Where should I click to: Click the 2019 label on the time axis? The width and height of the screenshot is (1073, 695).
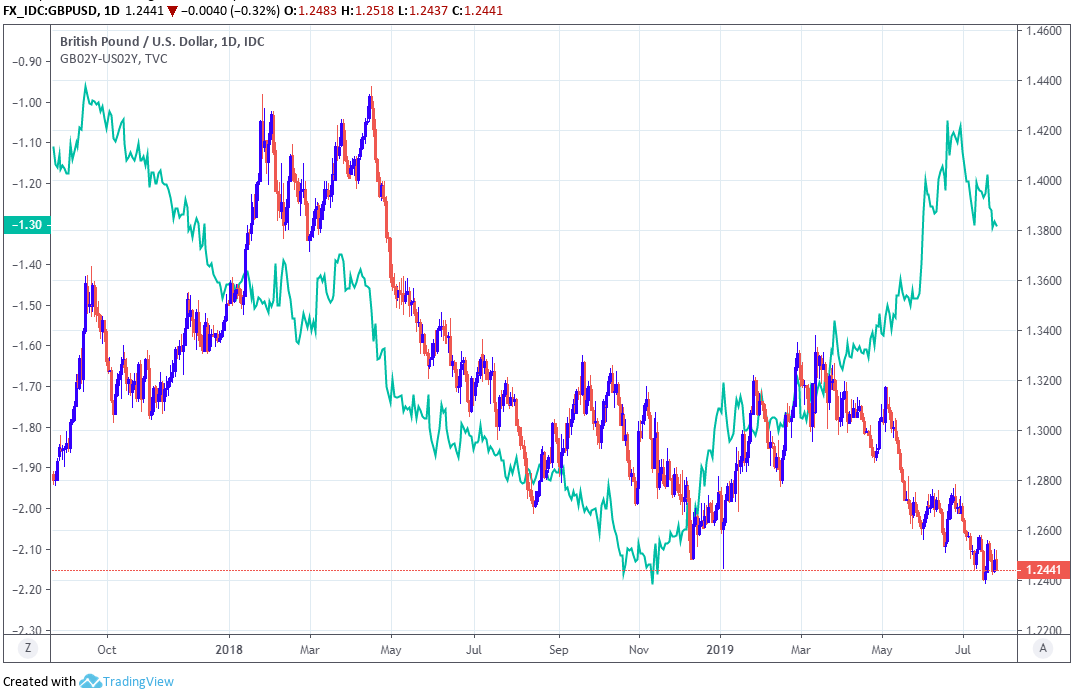click(x=721, y=648)
